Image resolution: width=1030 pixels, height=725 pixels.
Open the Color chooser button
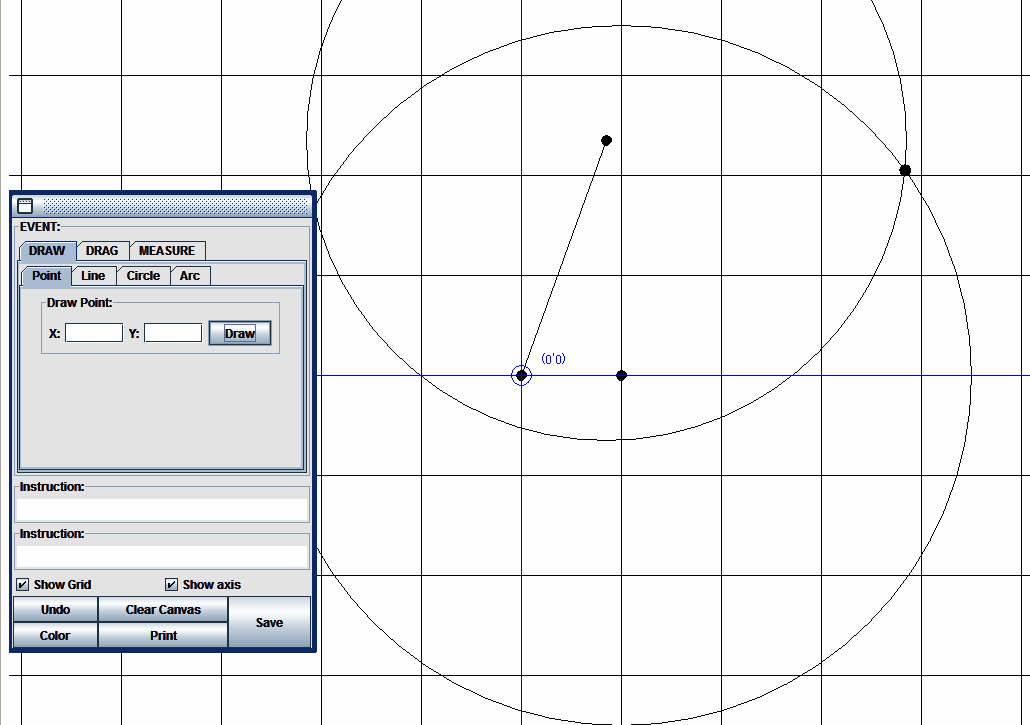point(55,635)
